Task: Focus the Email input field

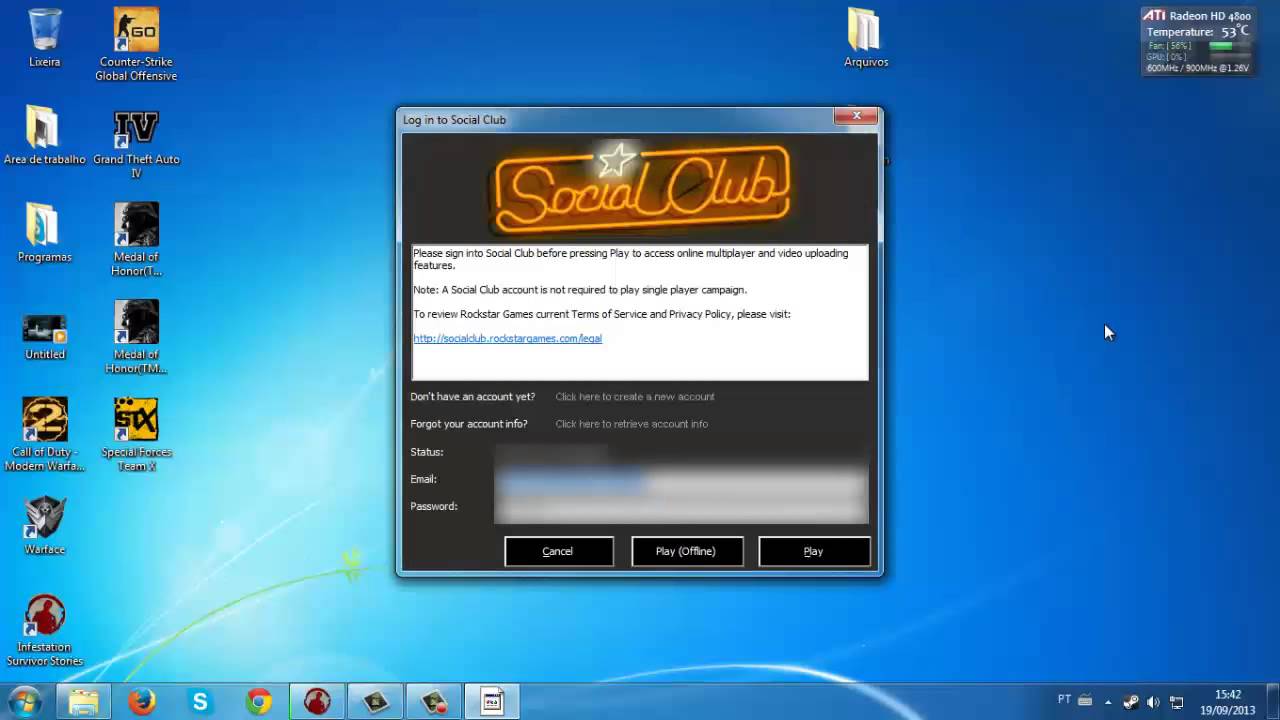Action: [681, 481]
